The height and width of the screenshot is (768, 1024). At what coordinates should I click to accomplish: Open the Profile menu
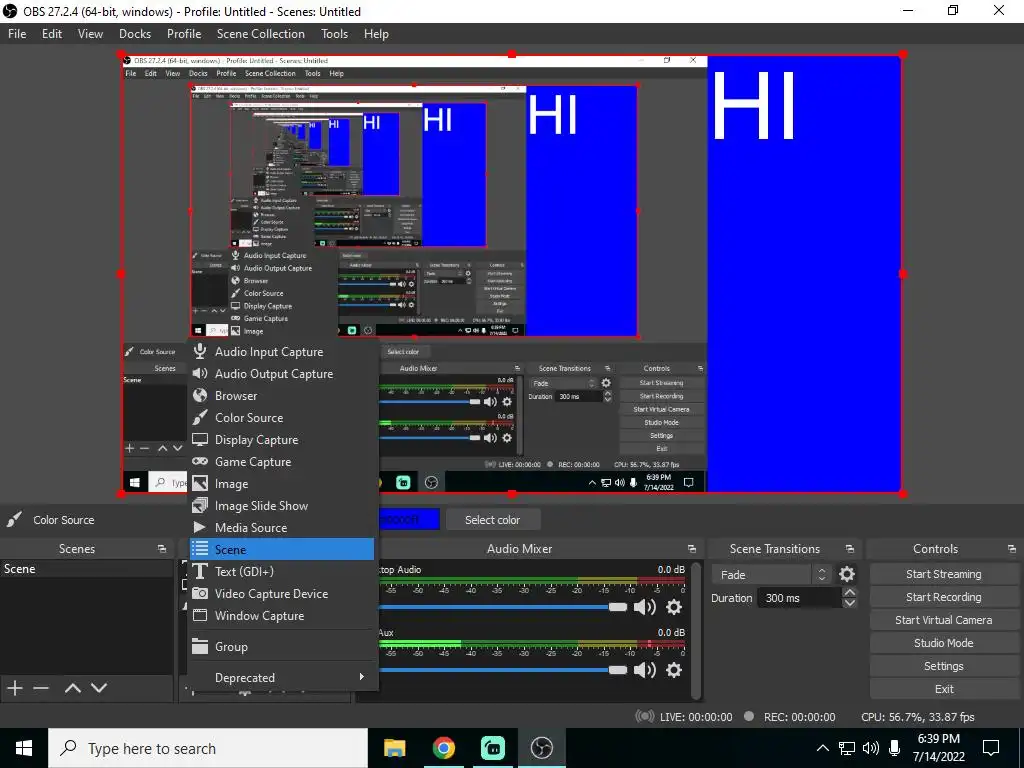coord(184,34)
